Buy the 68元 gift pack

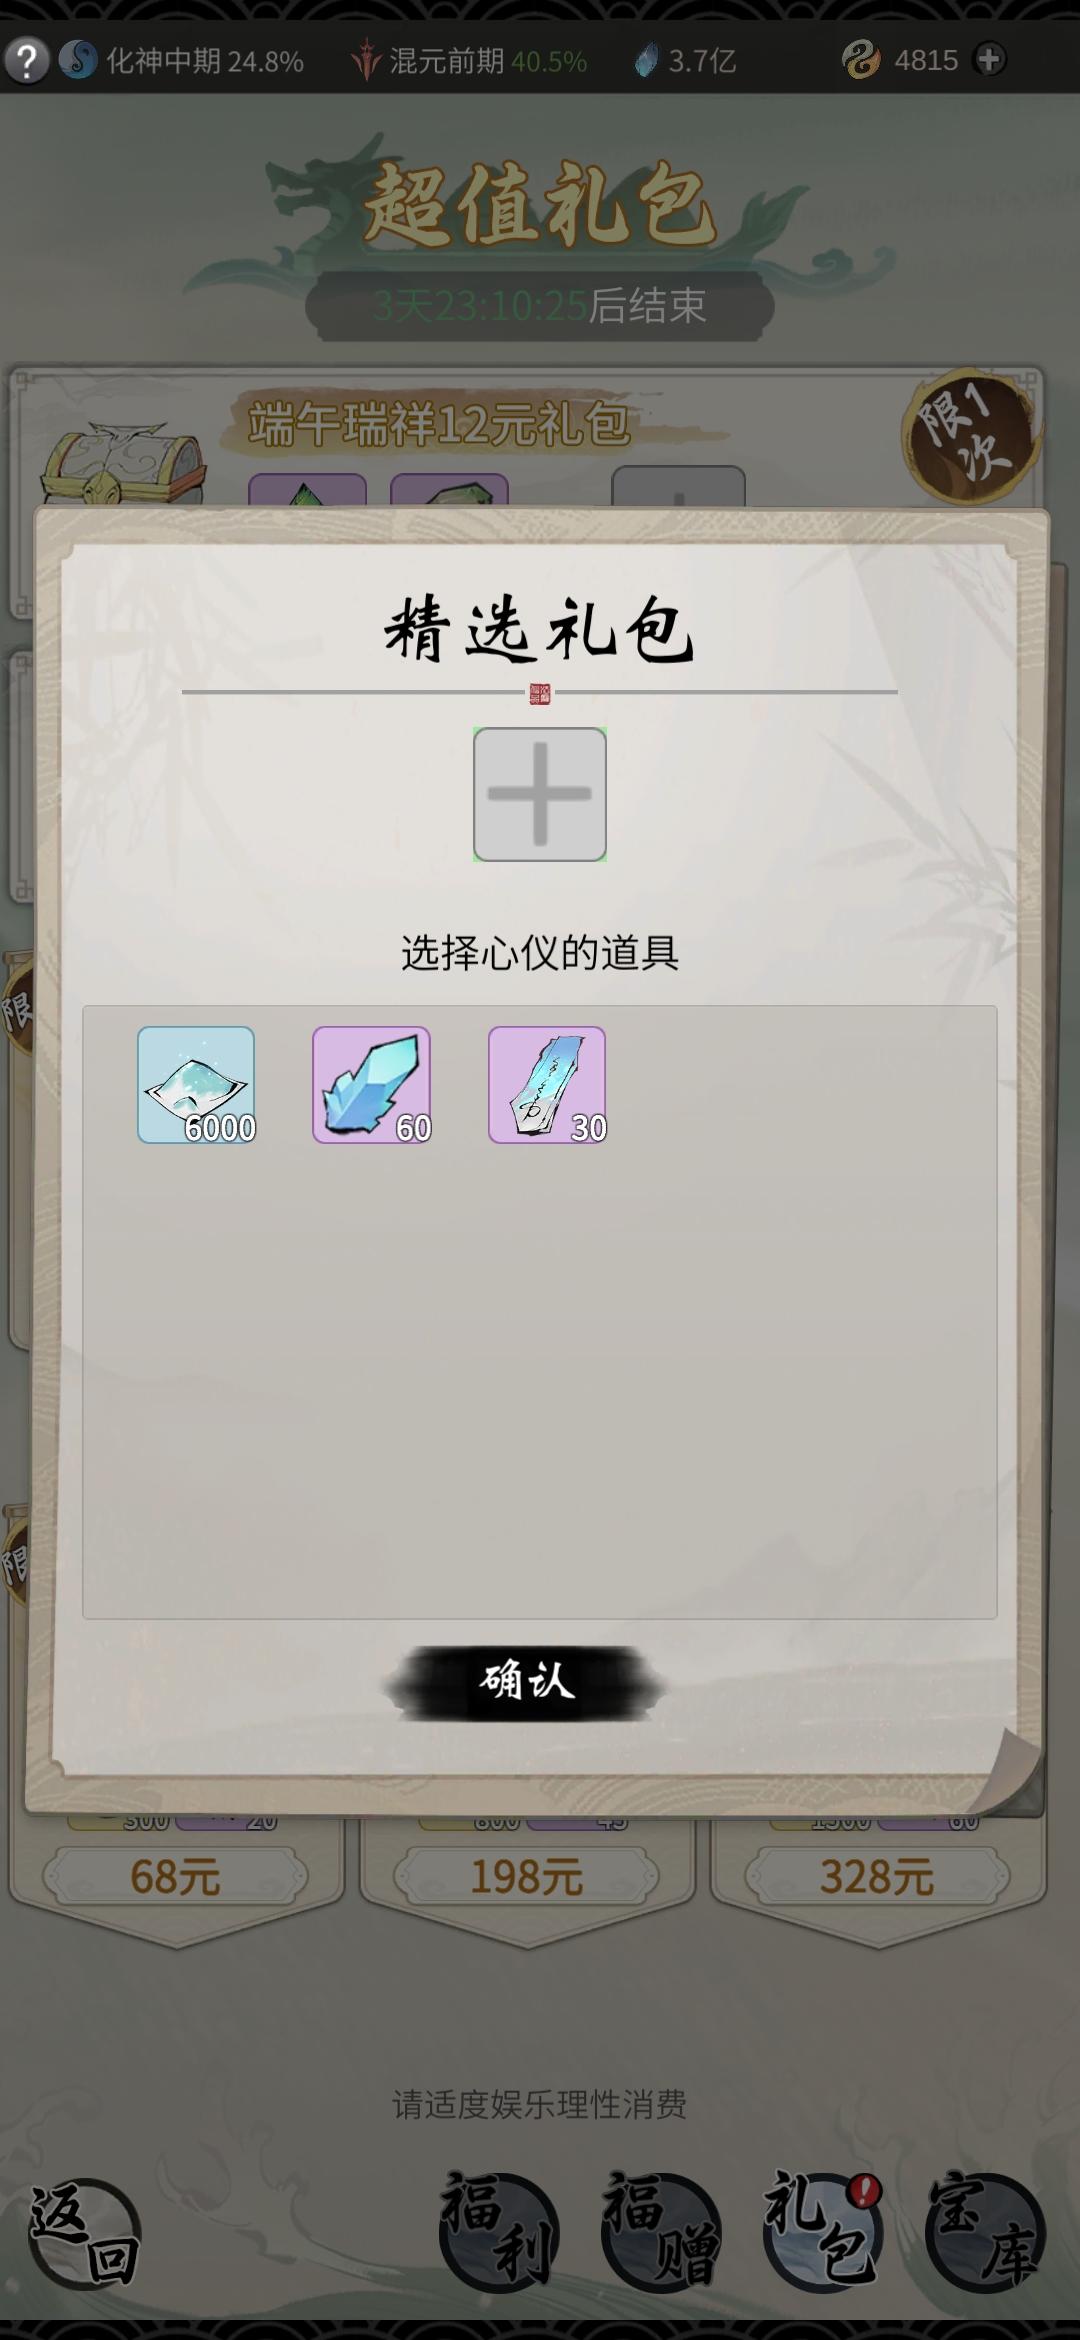pos(175,1876)
